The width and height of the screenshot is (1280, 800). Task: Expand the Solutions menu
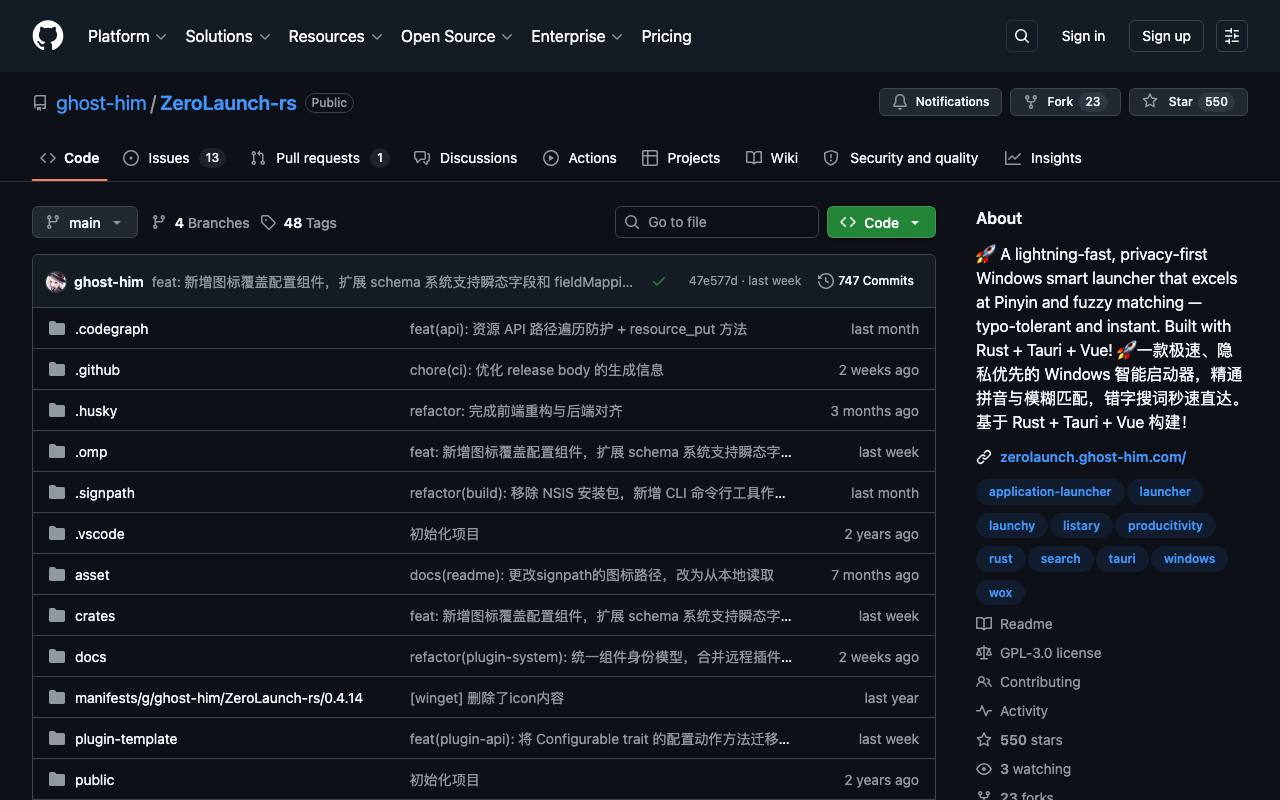pyautogui.click(x=228, y=36)
